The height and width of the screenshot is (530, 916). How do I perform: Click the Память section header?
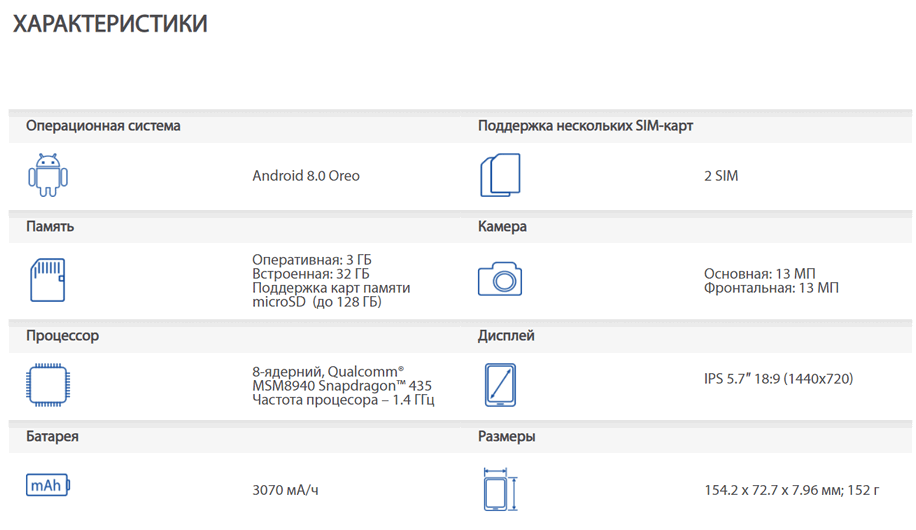pyautogui.click(x=50, y=226)
